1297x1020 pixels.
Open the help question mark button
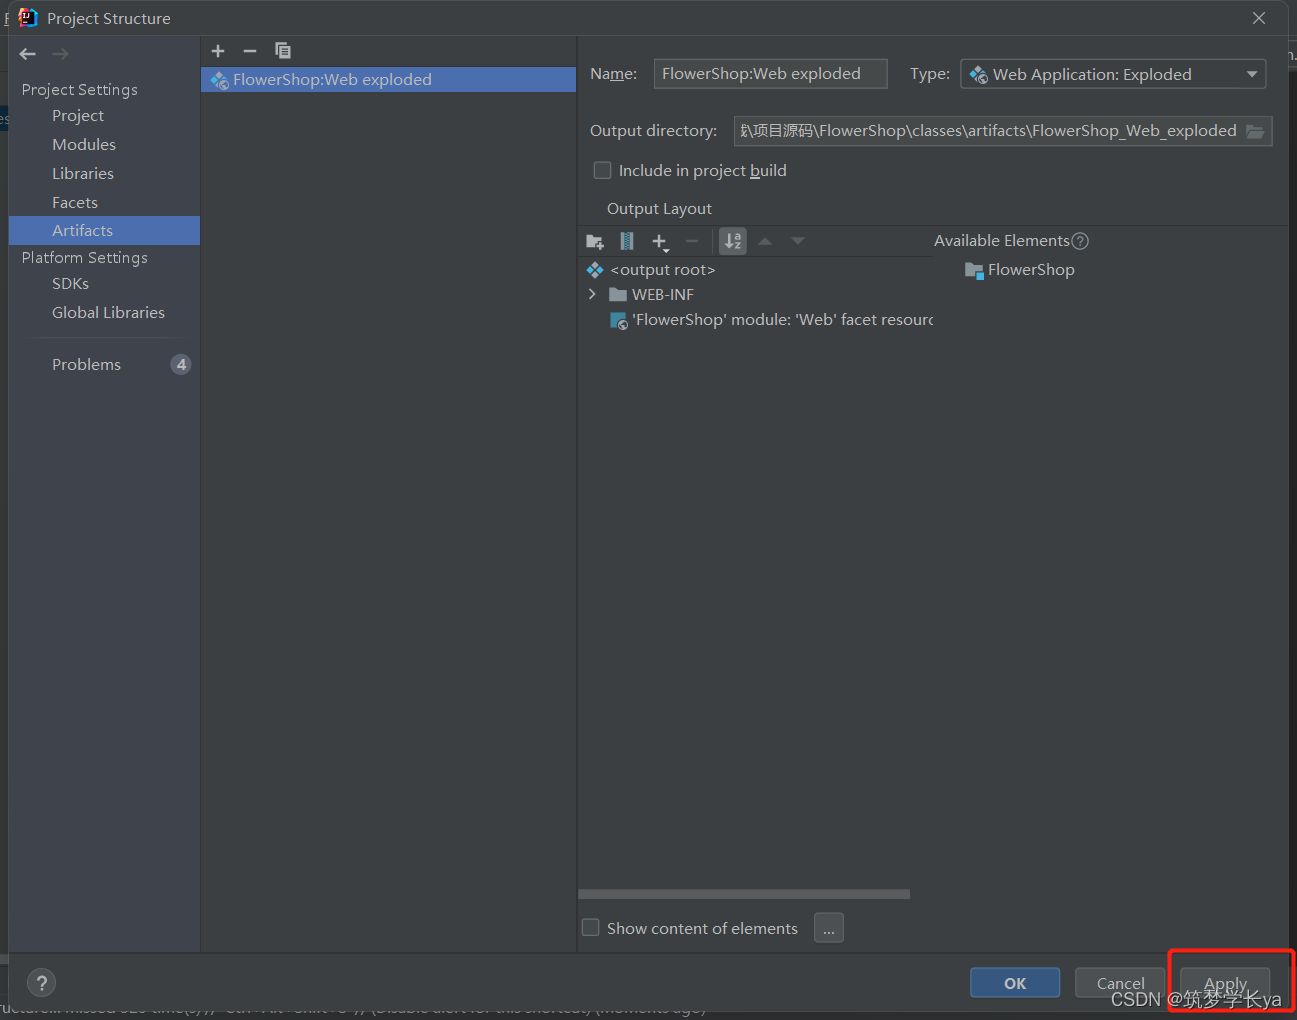point(42,983)
